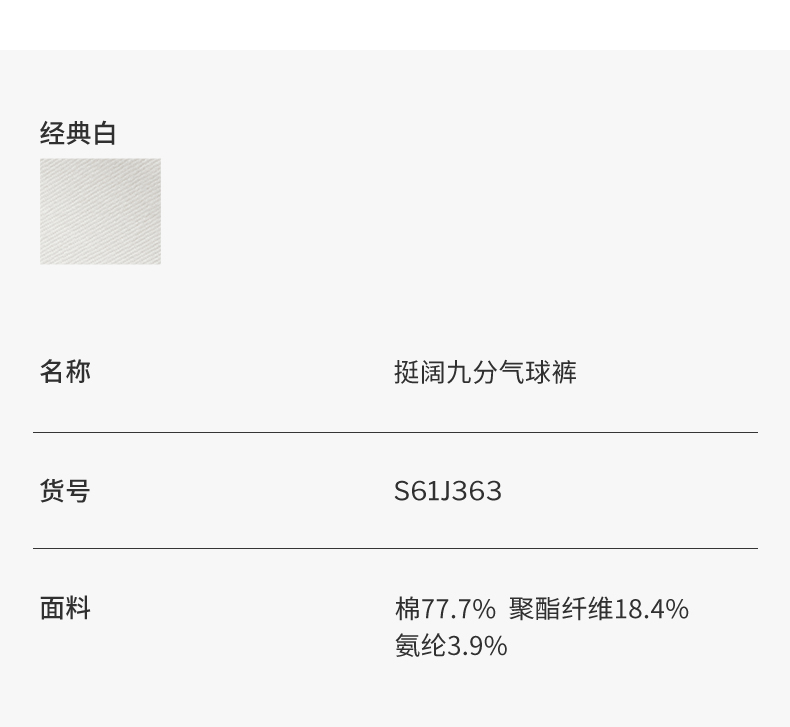This screenshot has height=727, width=790.
Task: Click the 面料 row label
Action: click(65, 608)
